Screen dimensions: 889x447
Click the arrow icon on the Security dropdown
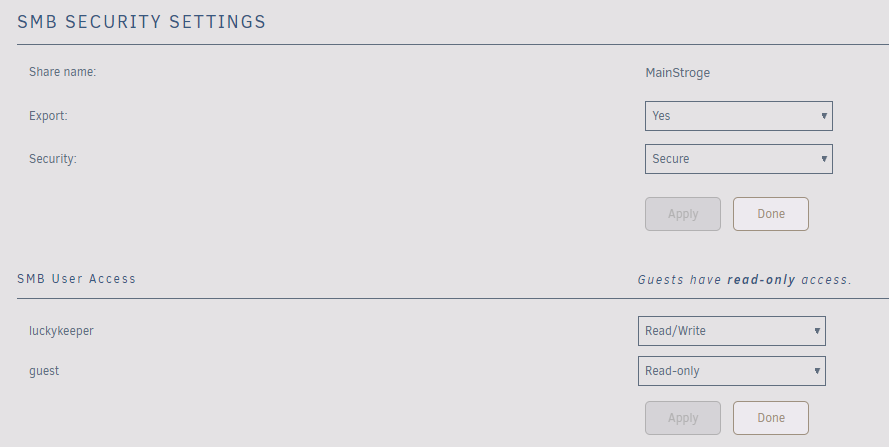click(x=824, y=159)
